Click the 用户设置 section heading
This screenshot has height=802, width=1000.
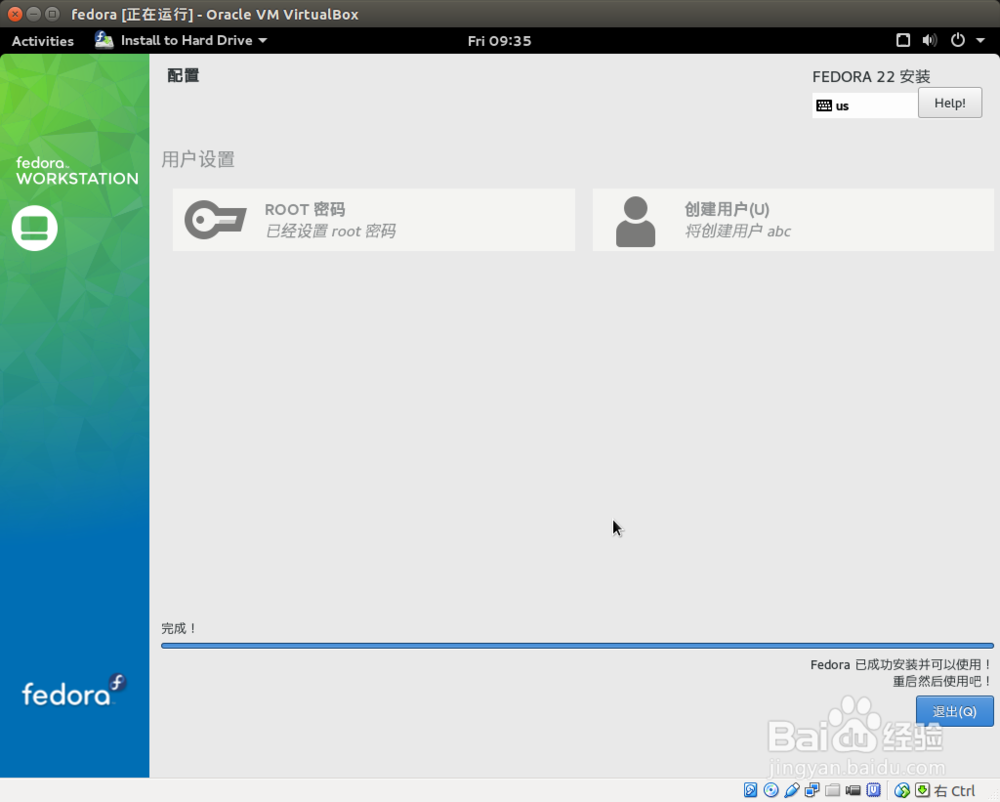(x=198, y=159)
